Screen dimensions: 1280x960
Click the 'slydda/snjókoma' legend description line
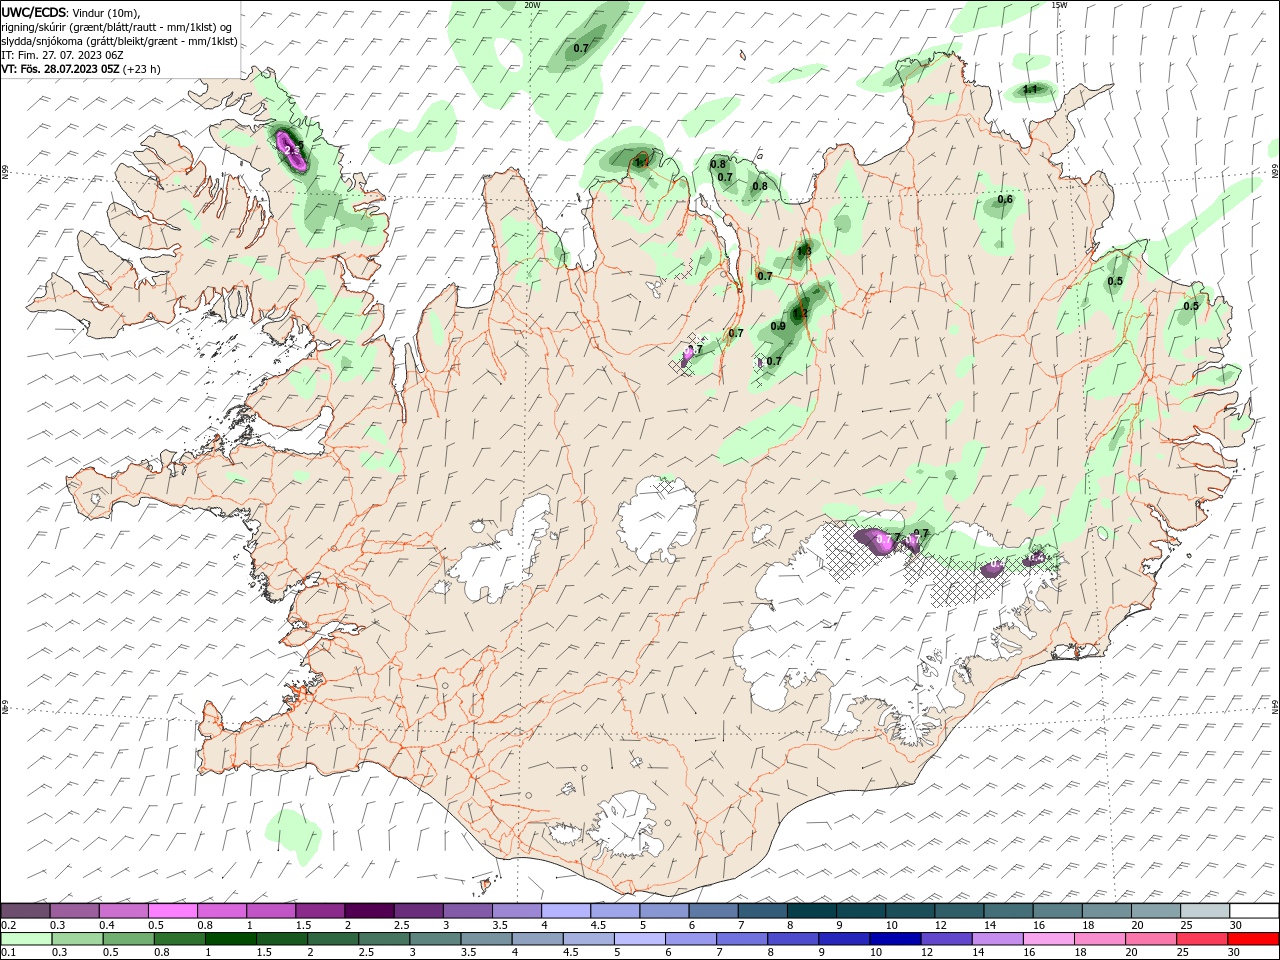[119, 41]
